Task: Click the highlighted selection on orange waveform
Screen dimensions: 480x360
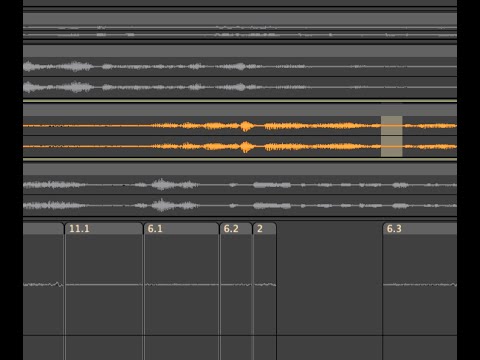Action: [392, 136]
